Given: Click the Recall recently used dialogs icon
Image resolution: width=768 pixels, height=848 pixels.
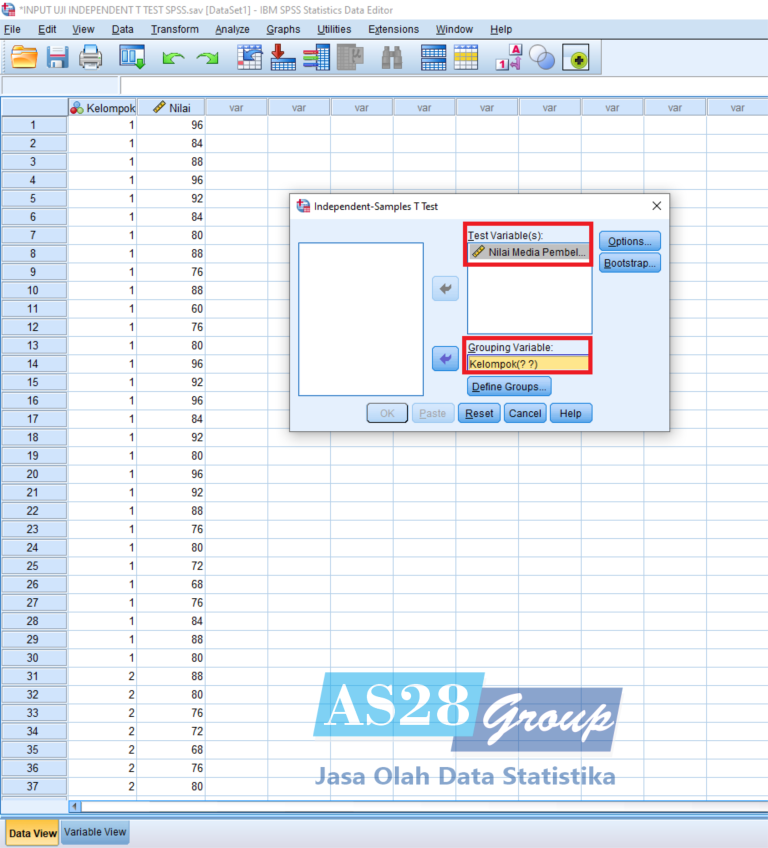Looking at the screenshot, I should coord(133,58).
